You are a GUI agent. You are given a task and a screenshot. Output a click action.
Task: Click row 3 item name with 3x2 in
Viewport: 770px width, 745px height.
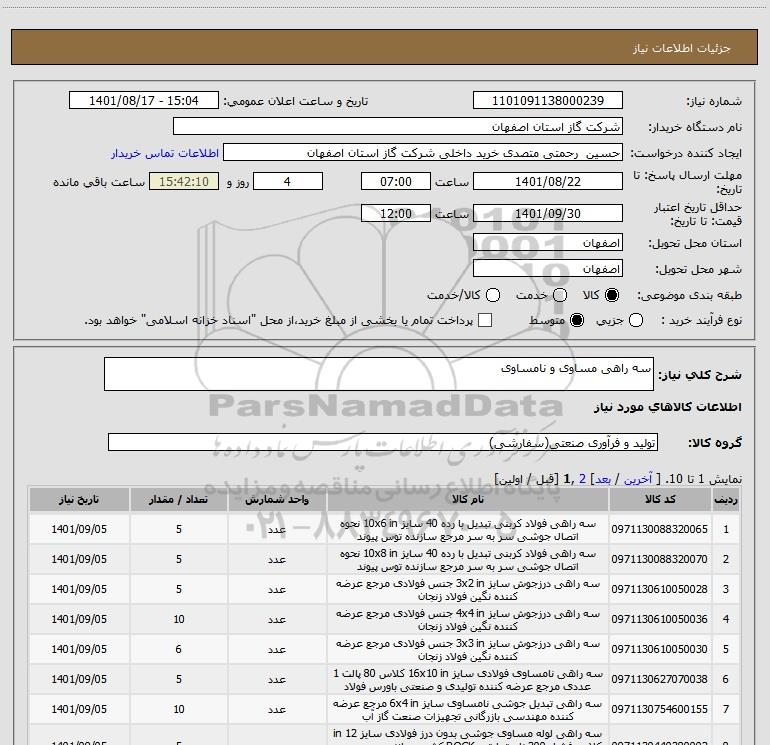[x=468, y=590]
